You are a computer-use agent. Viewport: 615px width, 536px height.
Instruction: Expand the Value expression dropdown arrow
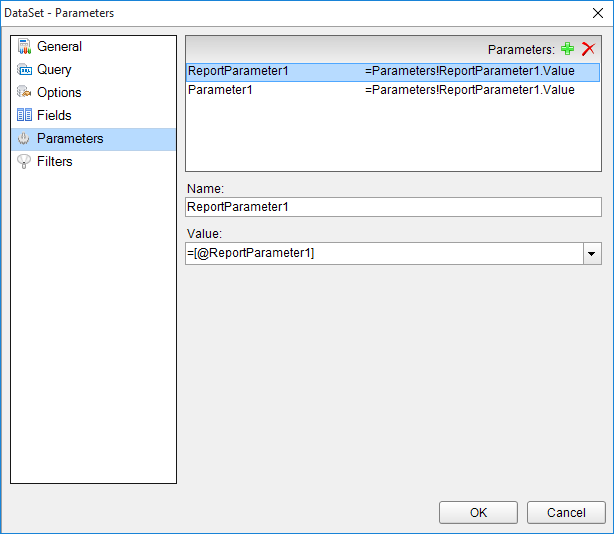coord(591,254)
